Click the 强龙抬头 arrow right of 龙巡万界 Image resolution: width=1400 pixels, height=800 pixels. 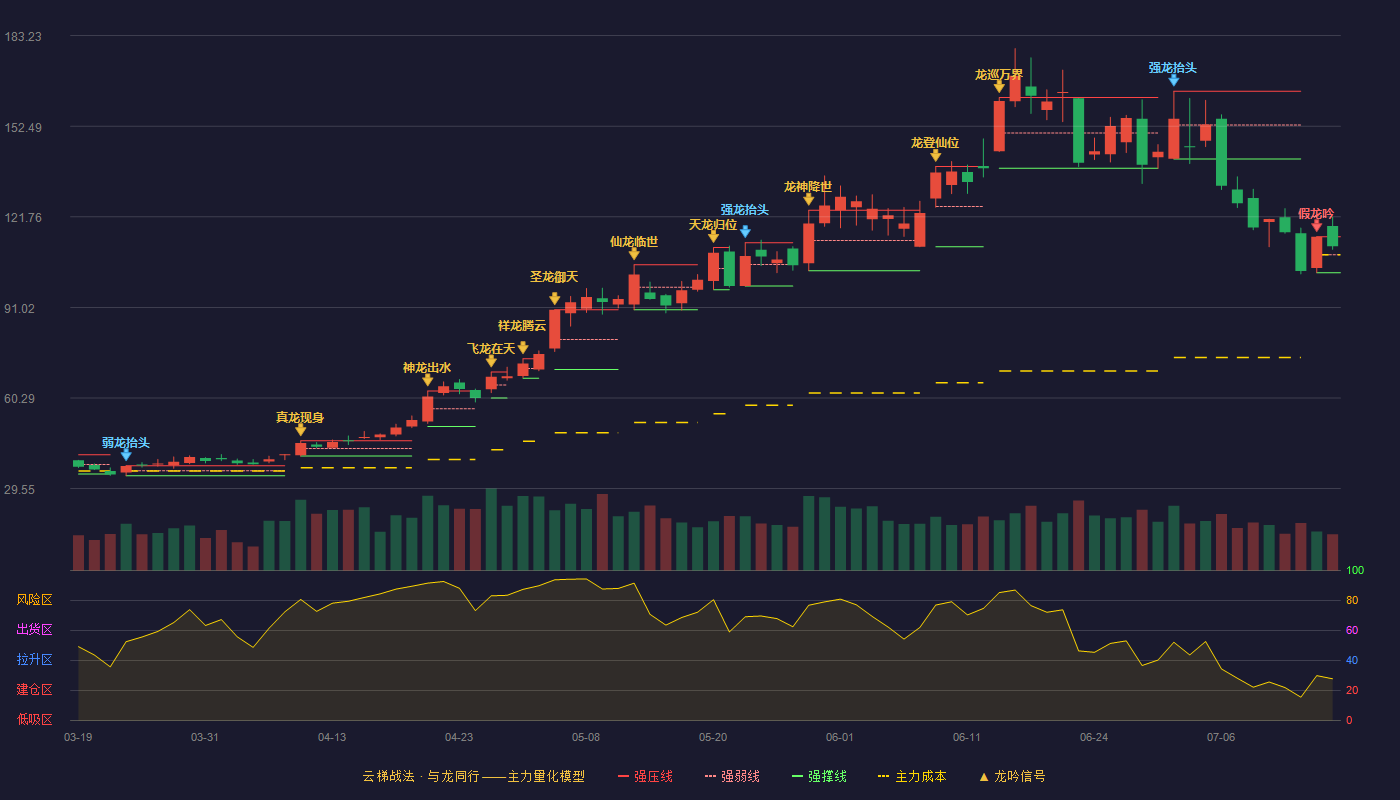coord(1173,80)
